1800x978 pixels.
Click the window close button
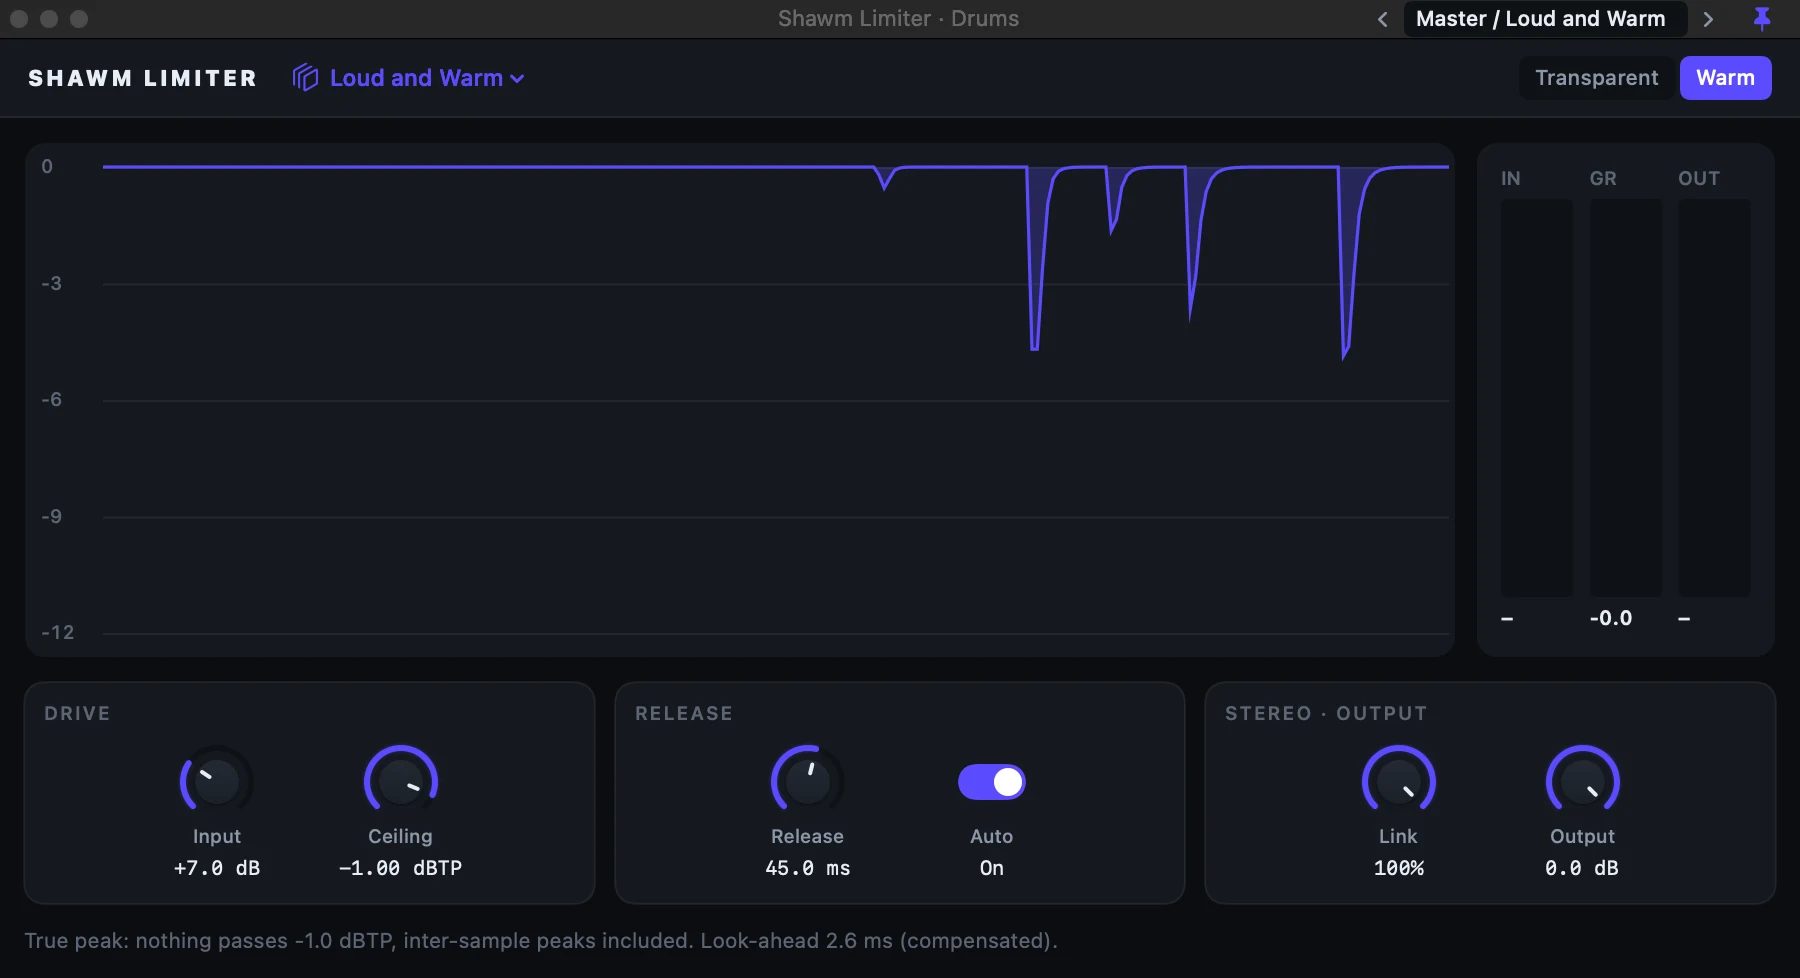click(19, 19)
